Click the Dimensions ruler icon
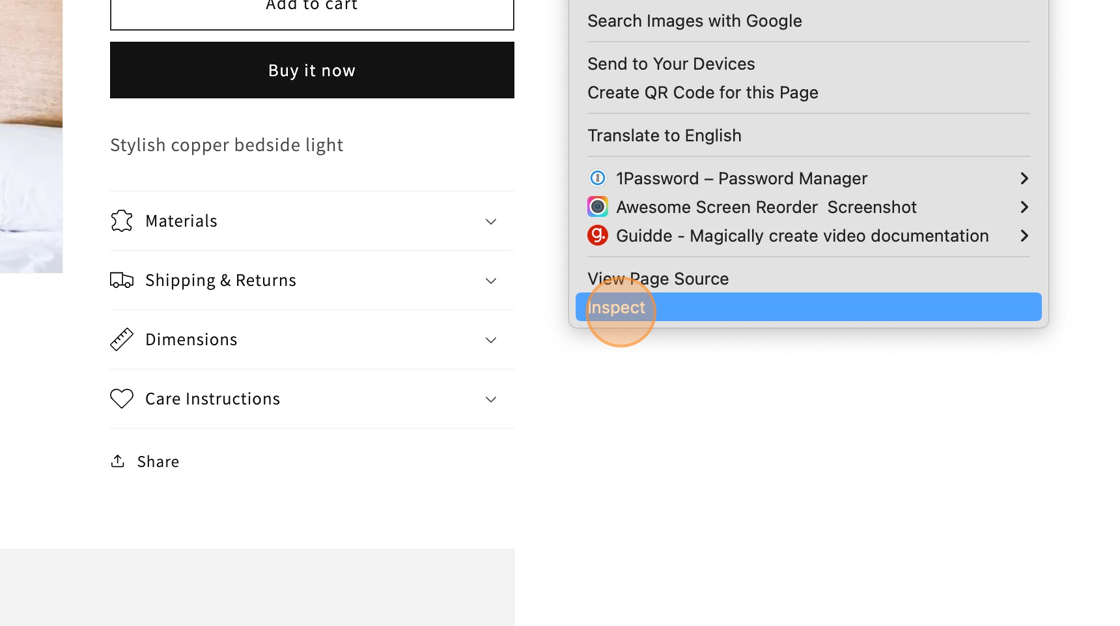The width and height of the screenshot is (1120, 626). [121, 339]
